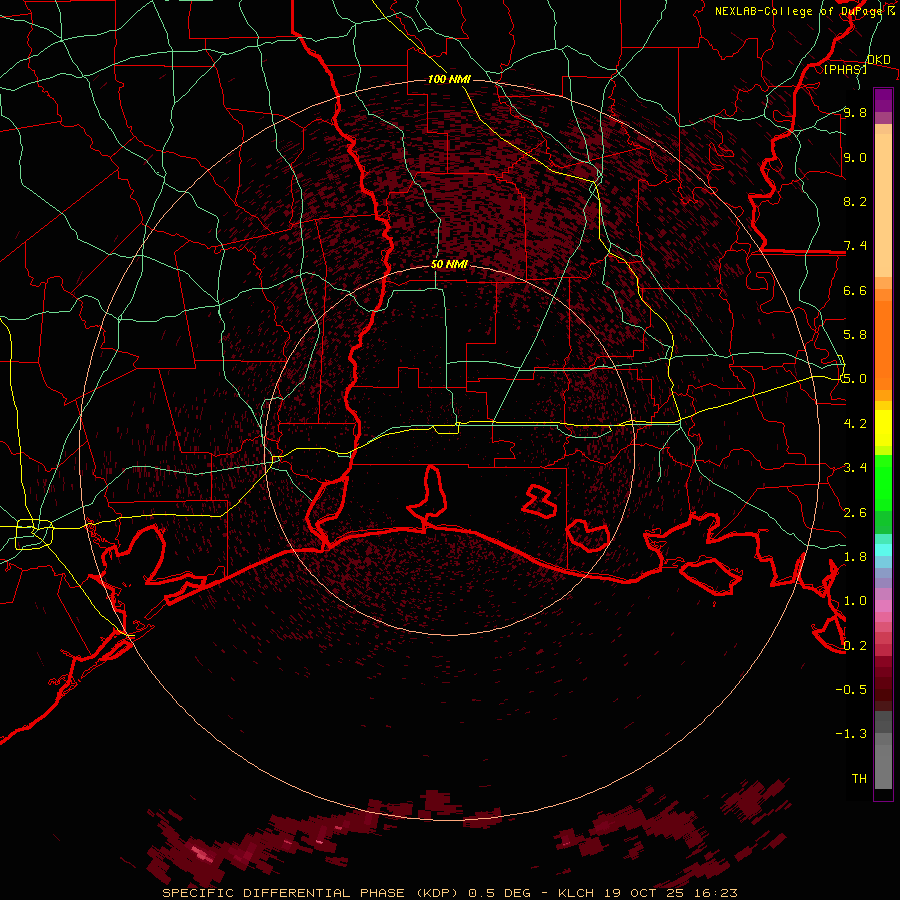Click the 6.6 scale value
This screenshot has width=900, height=900.
855,290
